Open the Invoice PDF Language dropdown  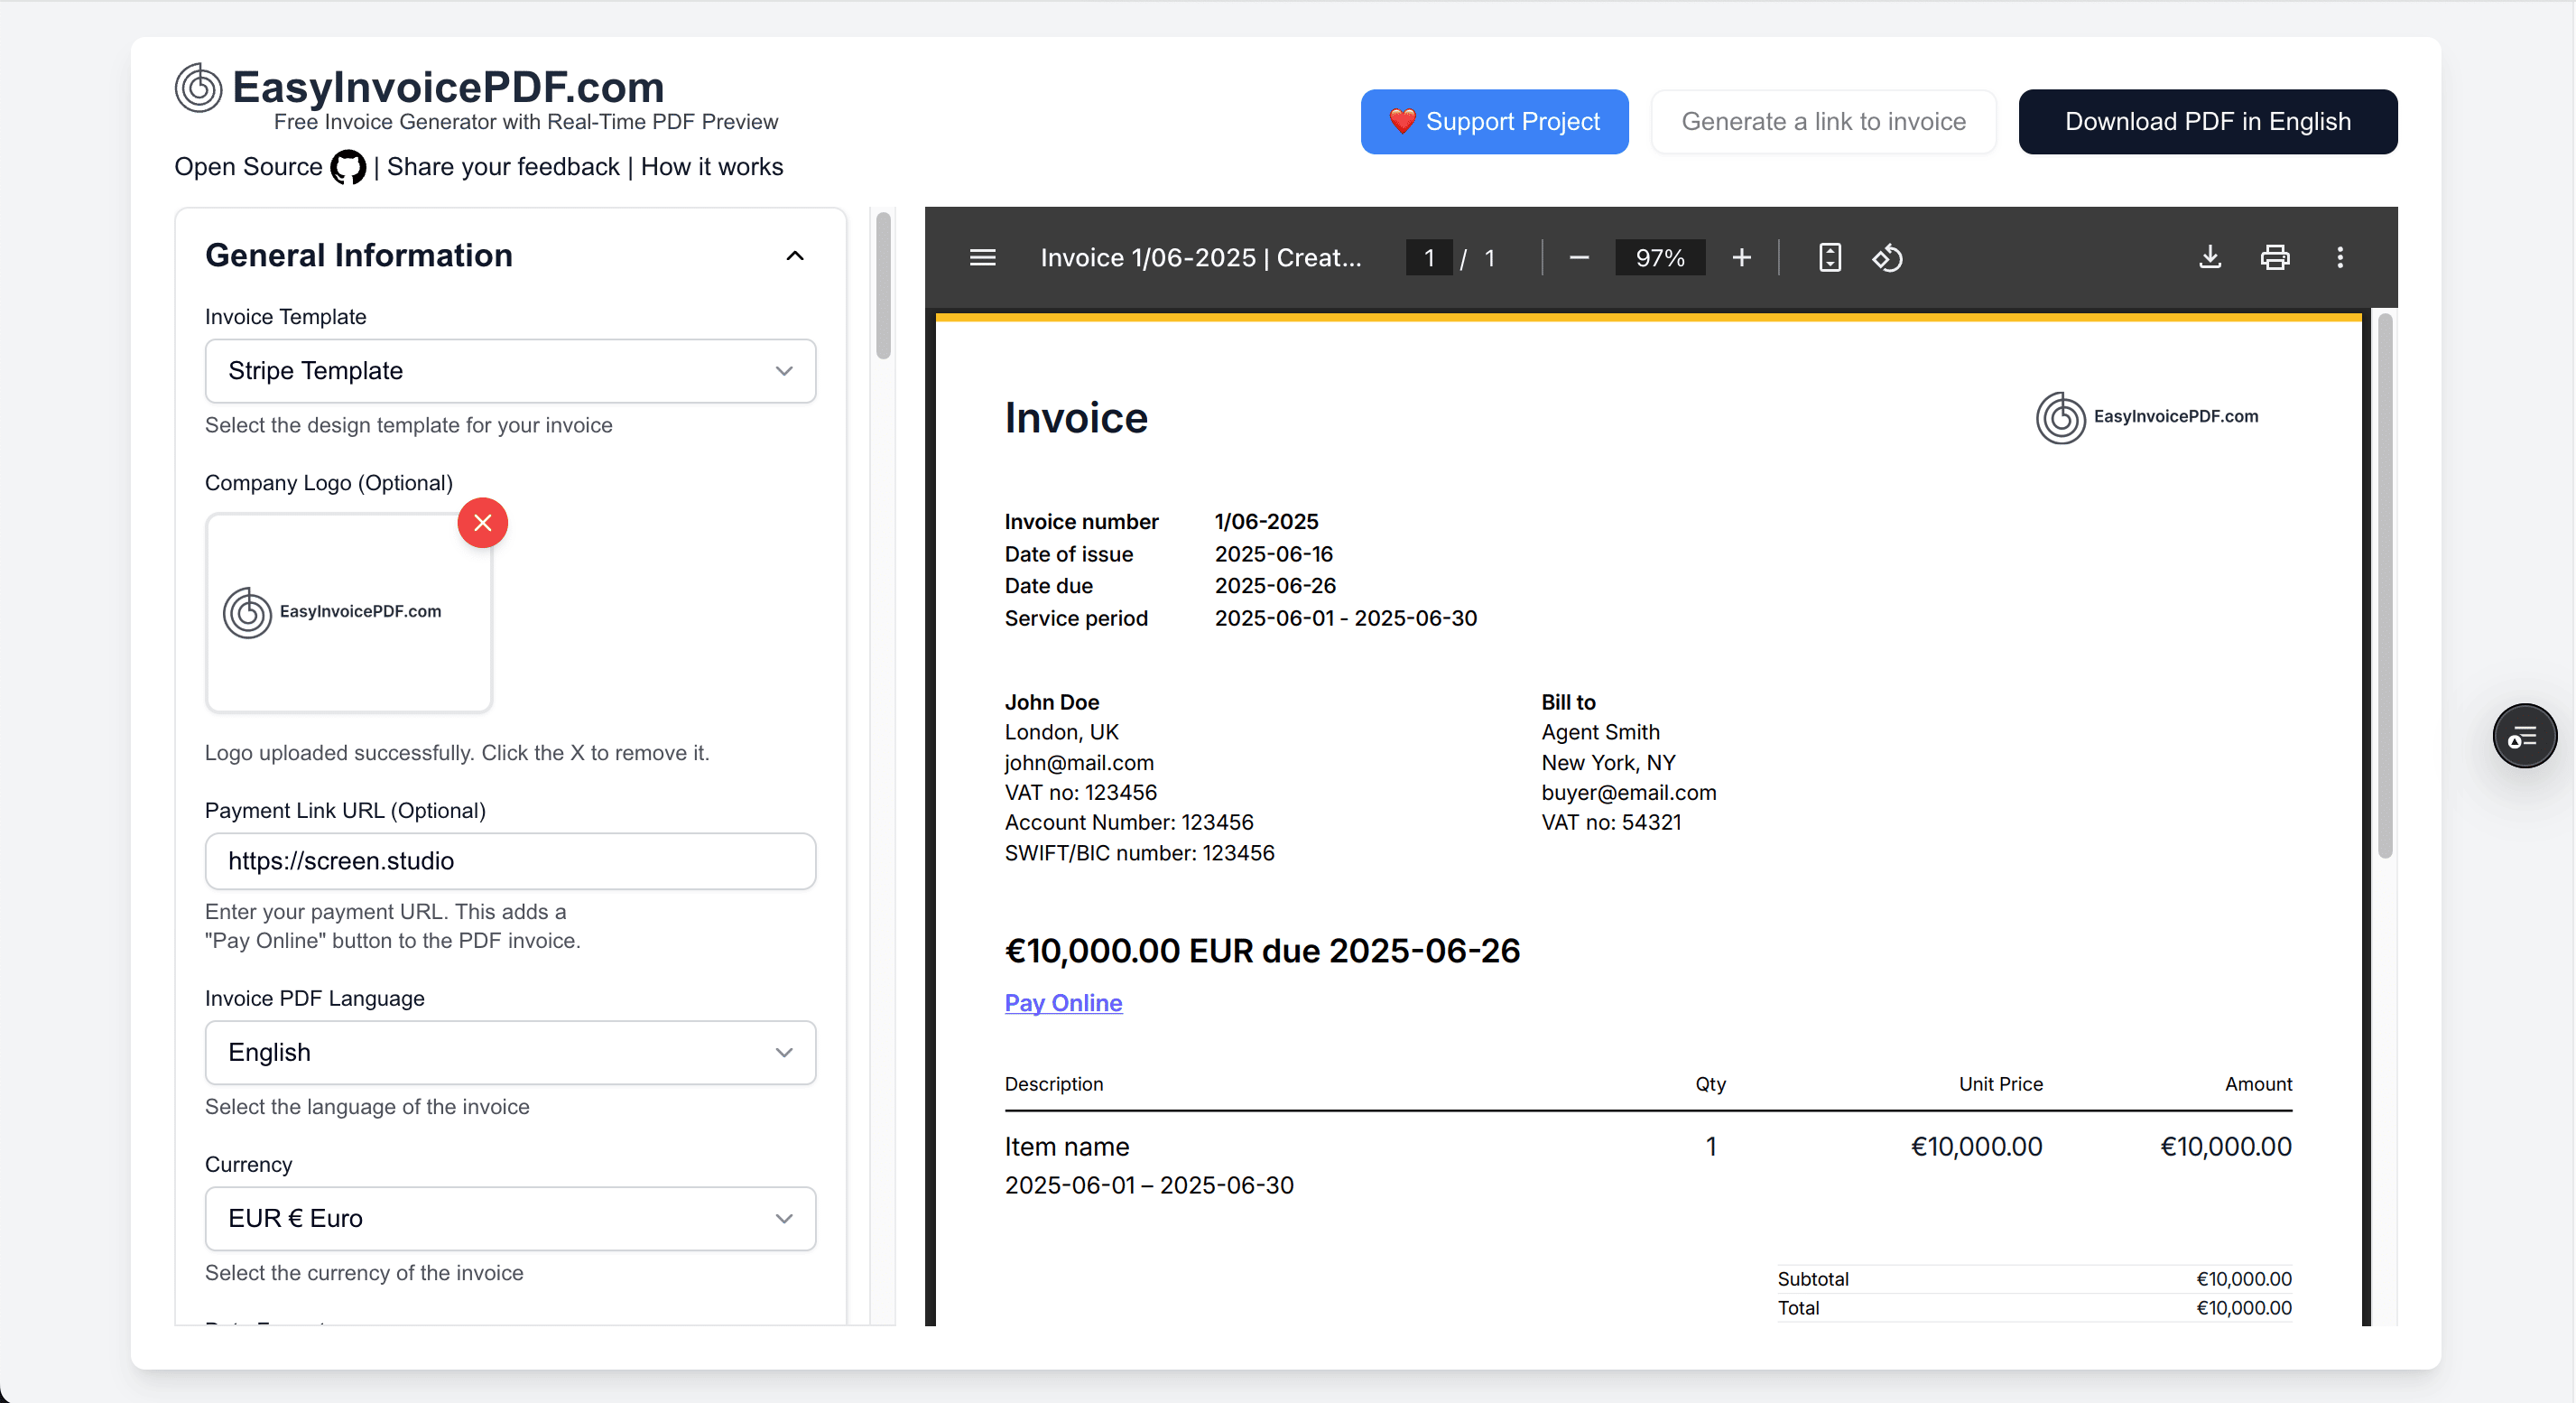click(510, 1052)
